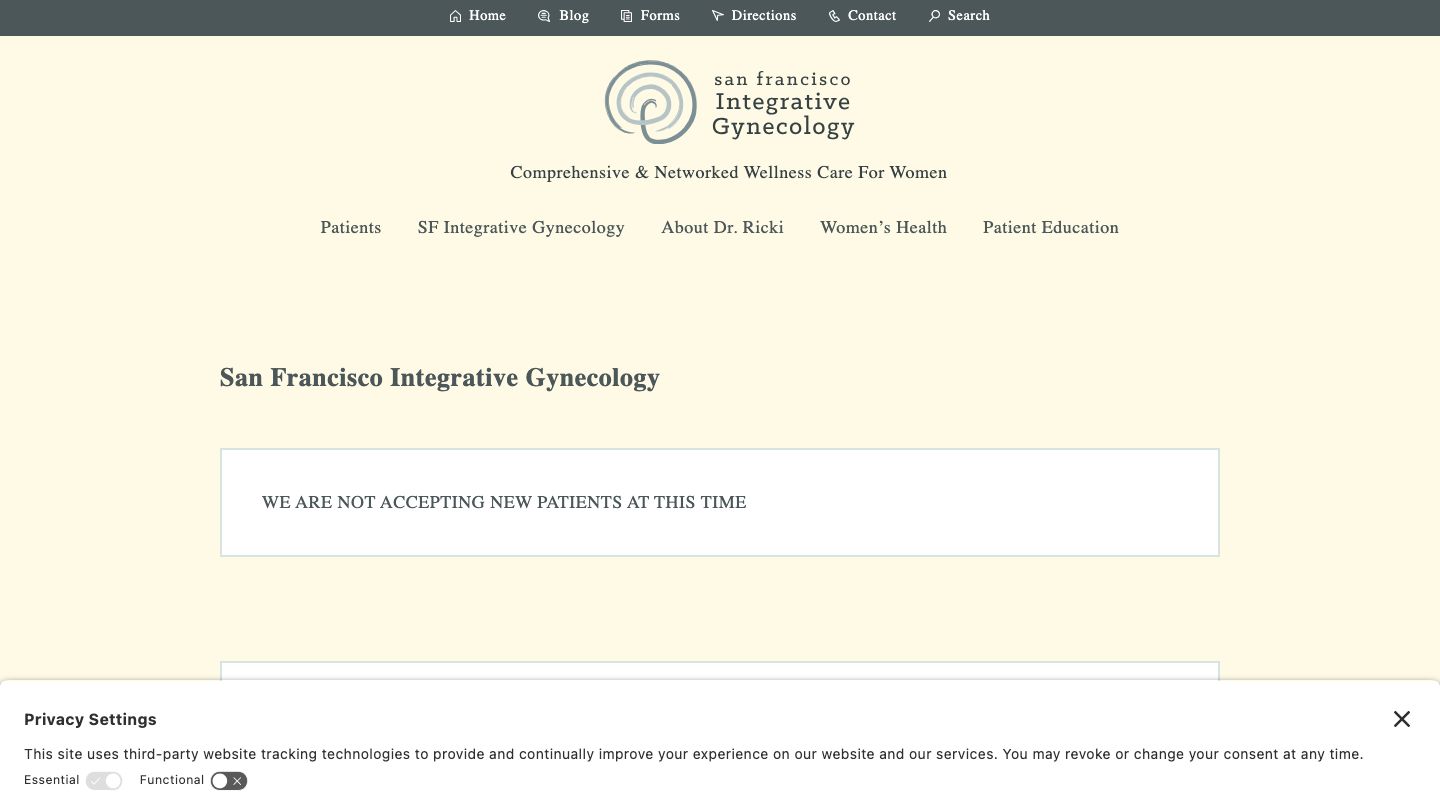
Task: Open the Patients menu
Action: click(350, 228)
